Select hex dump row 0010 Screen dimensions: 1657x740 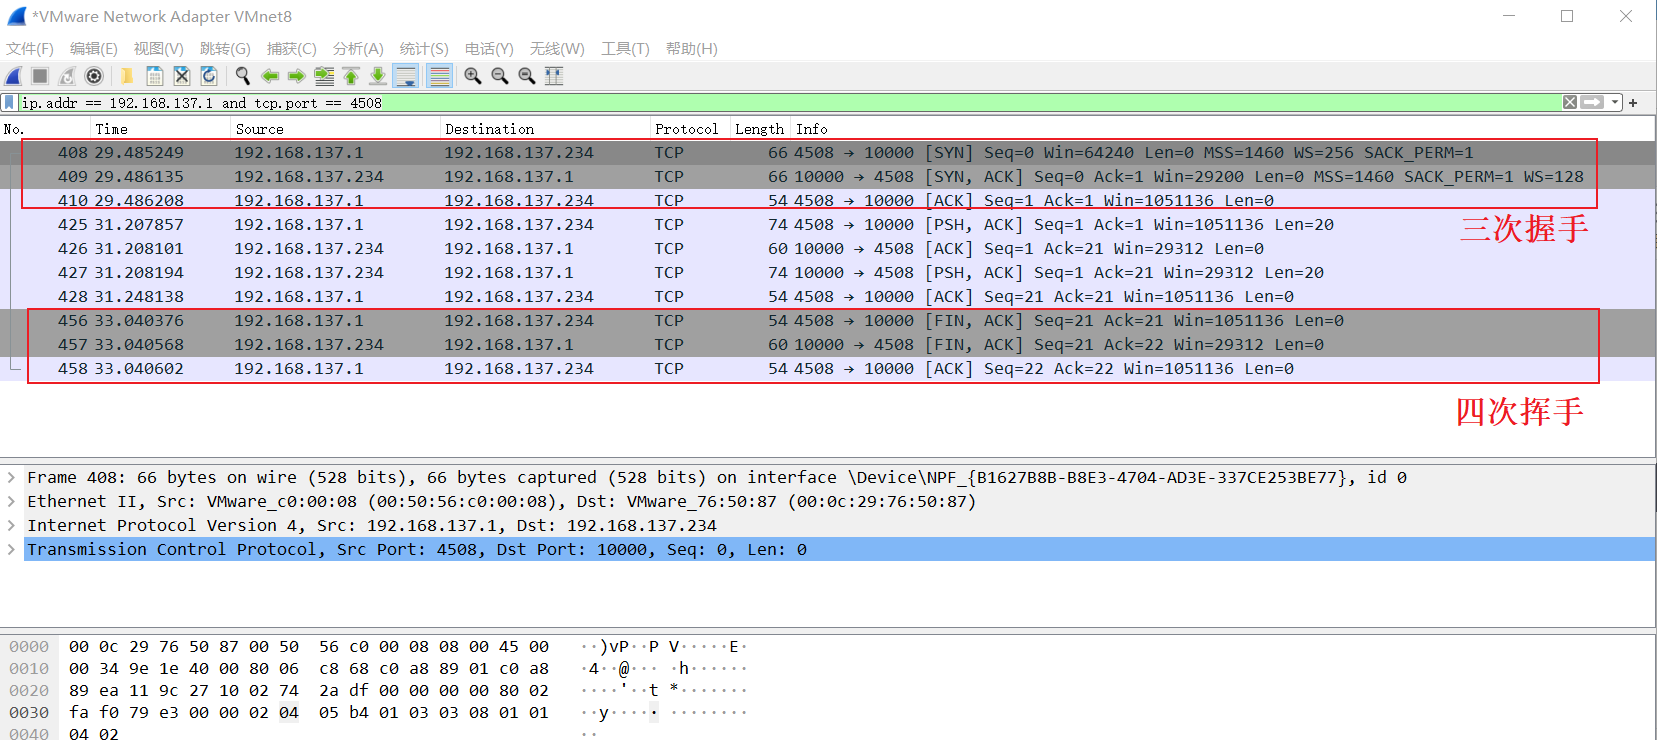(x=378, y=669)
